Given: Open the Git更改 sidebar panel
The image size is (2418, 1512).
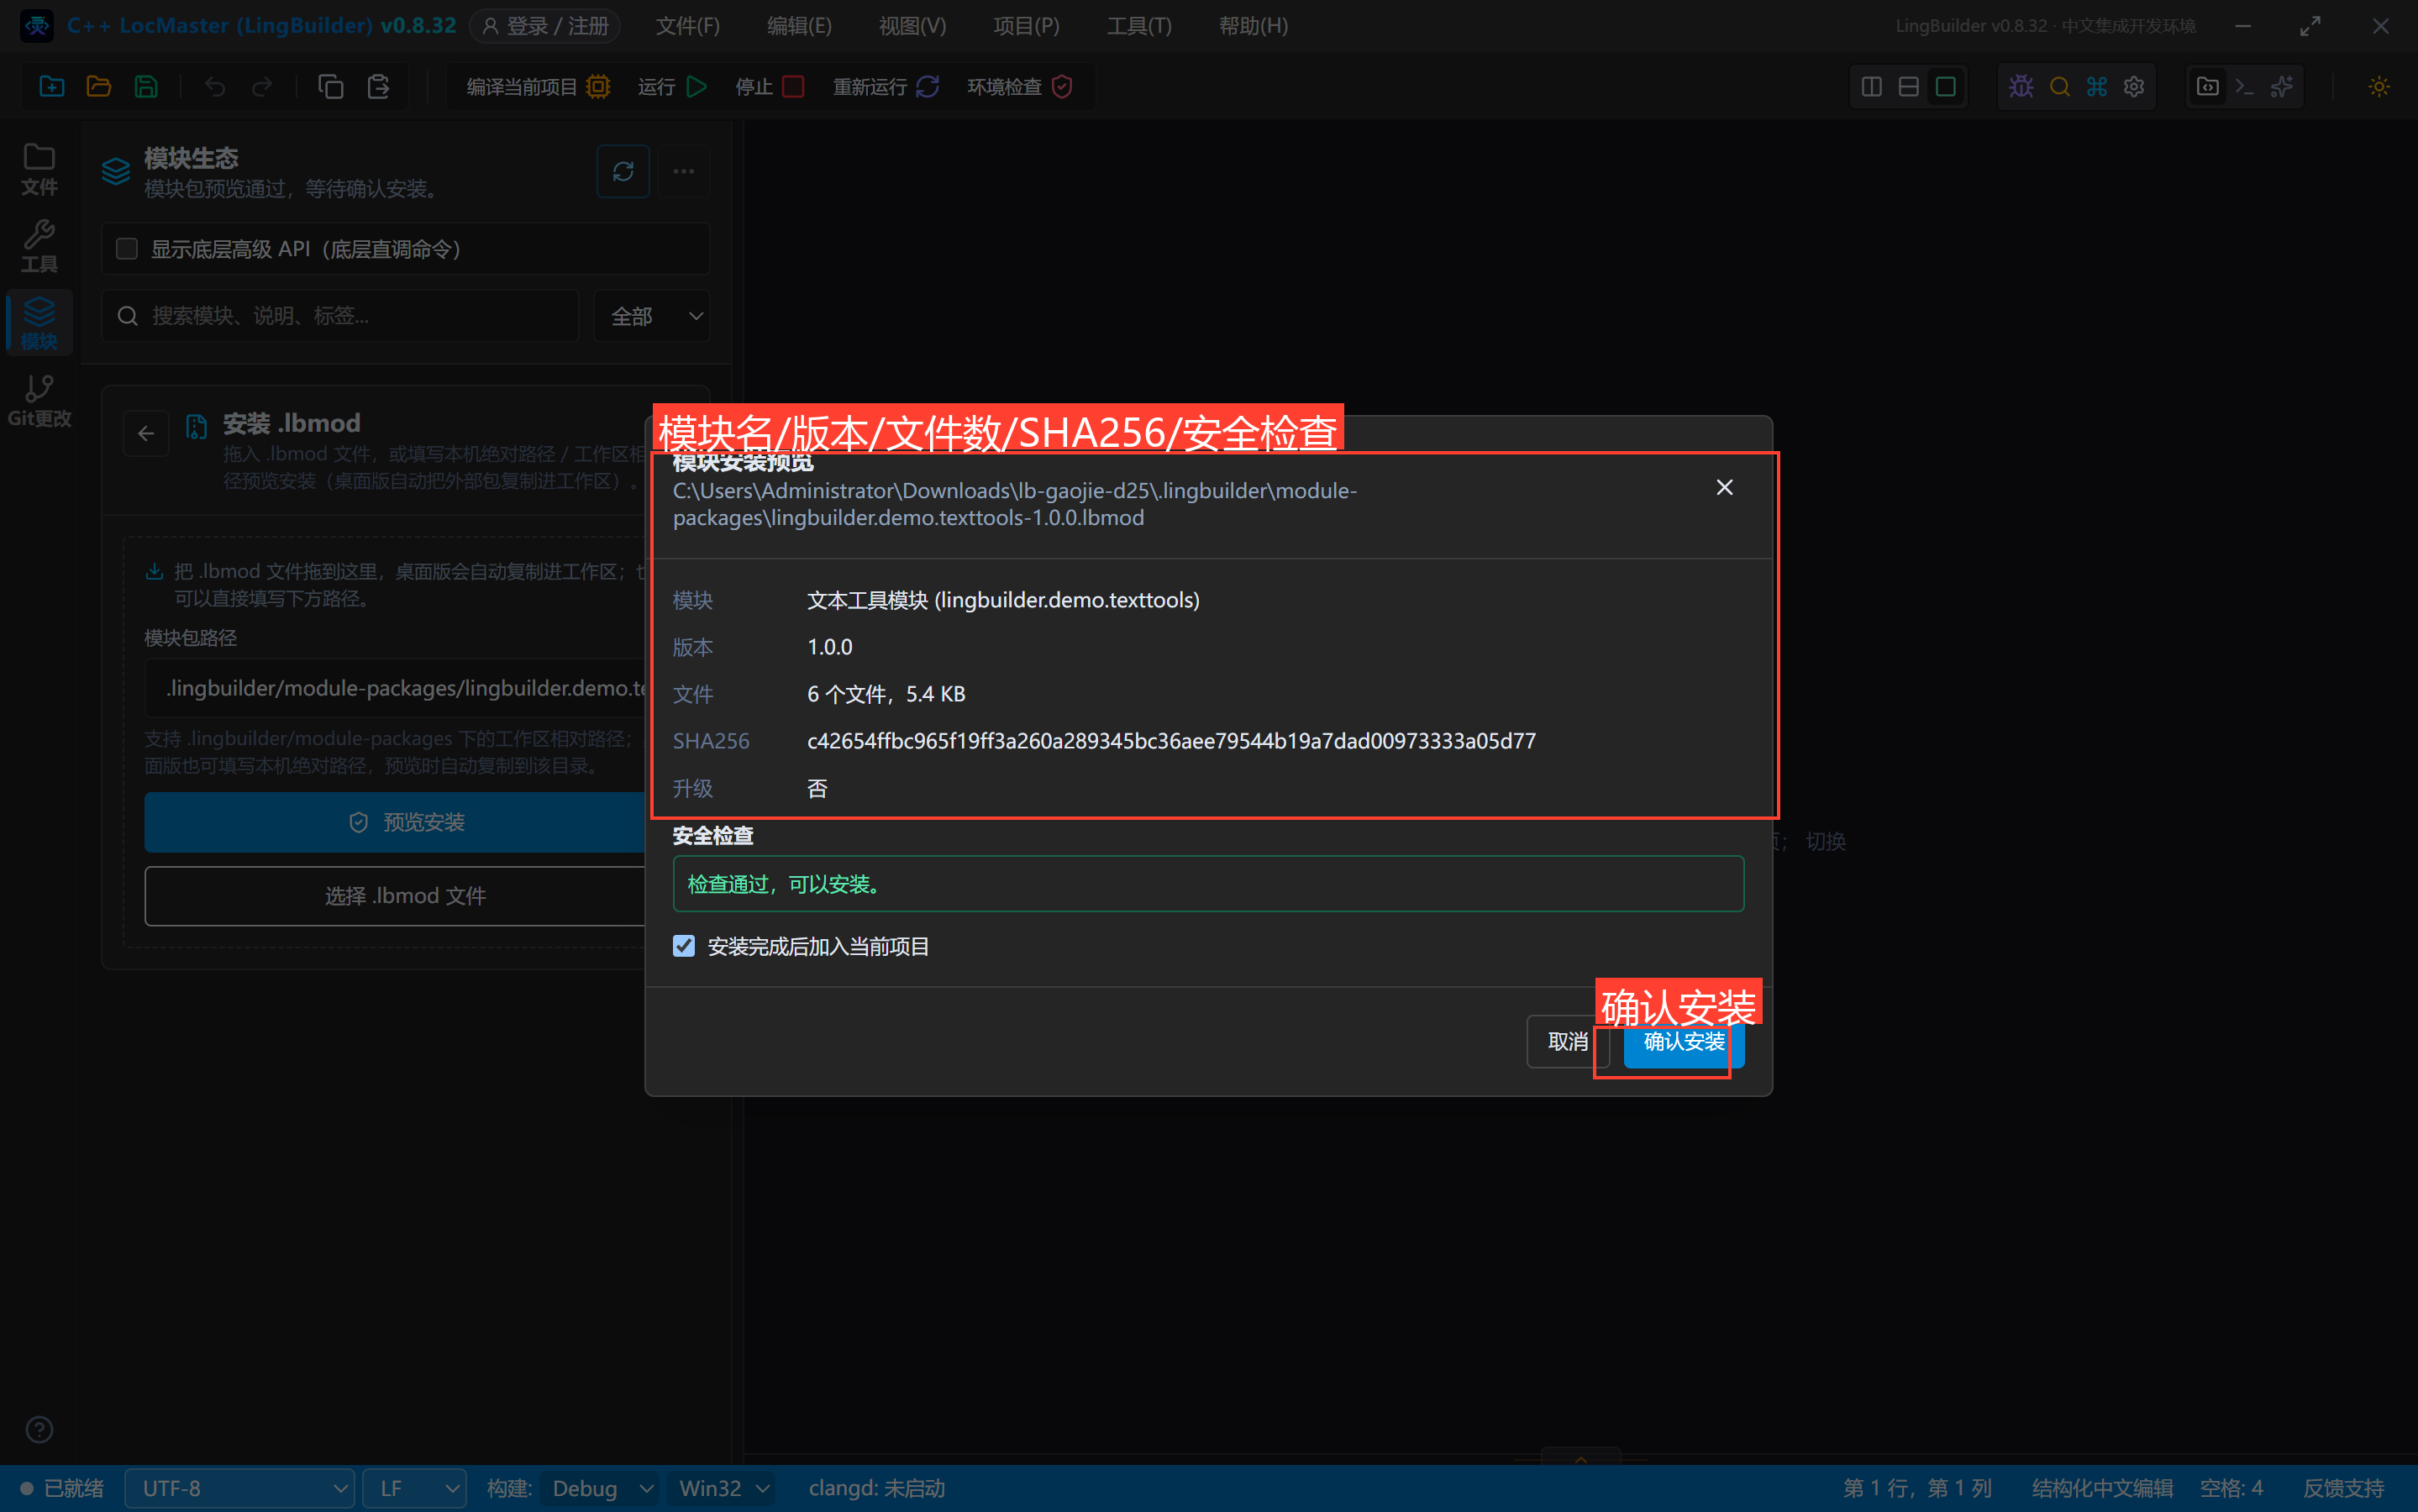Looking at the screenshot, I should tap(39, 400).
